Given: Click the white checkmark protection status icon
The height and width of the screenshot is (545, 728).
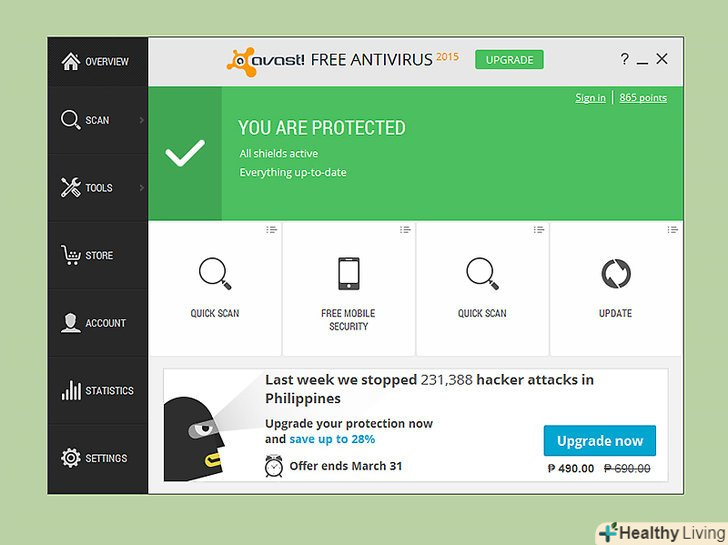Looking at the screenshot, I should coord(185,153).
